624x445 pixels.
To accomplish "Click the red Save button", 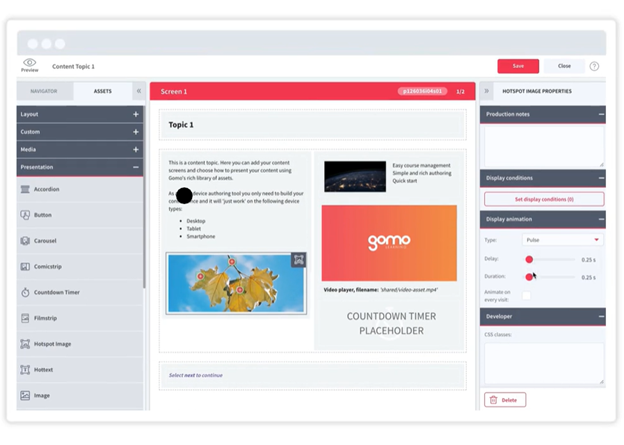I will pyautogui.click(x=517, y=66).
